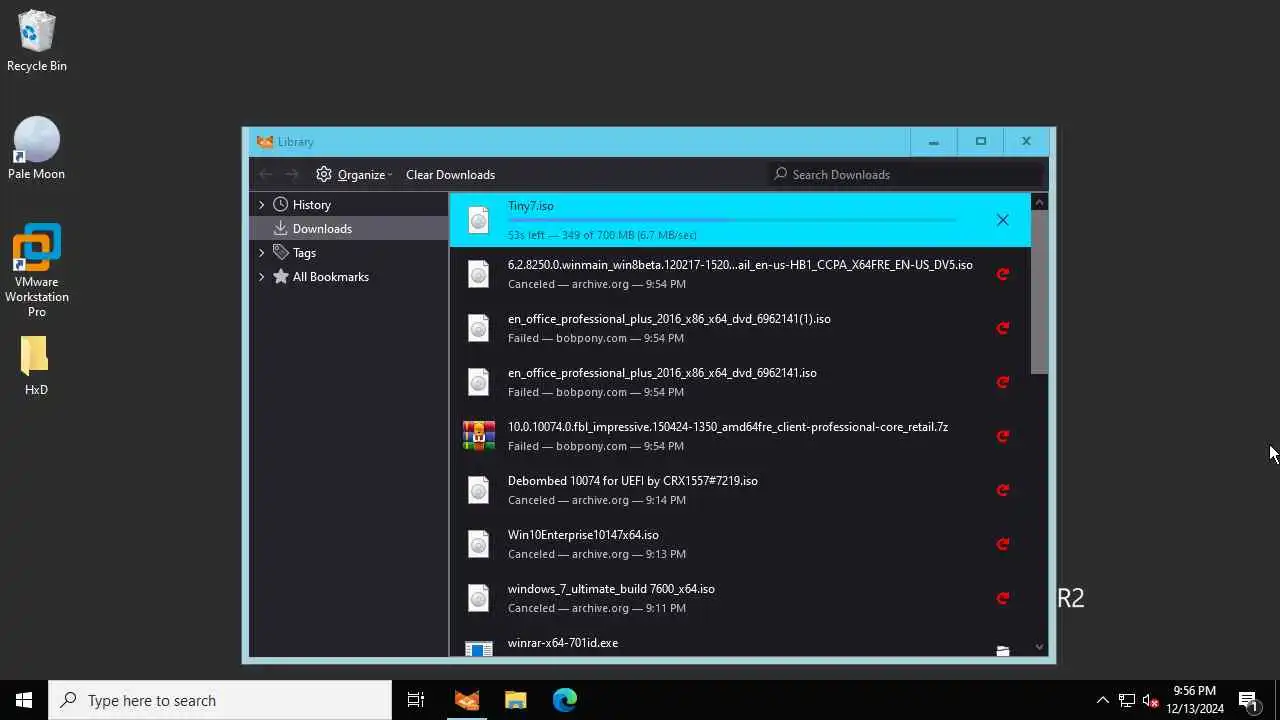This screenshot has height=720, width=1280.
Task: Retry the en_office_professional_plus_2016 (1).iso download
Action: coord(1002,328)
